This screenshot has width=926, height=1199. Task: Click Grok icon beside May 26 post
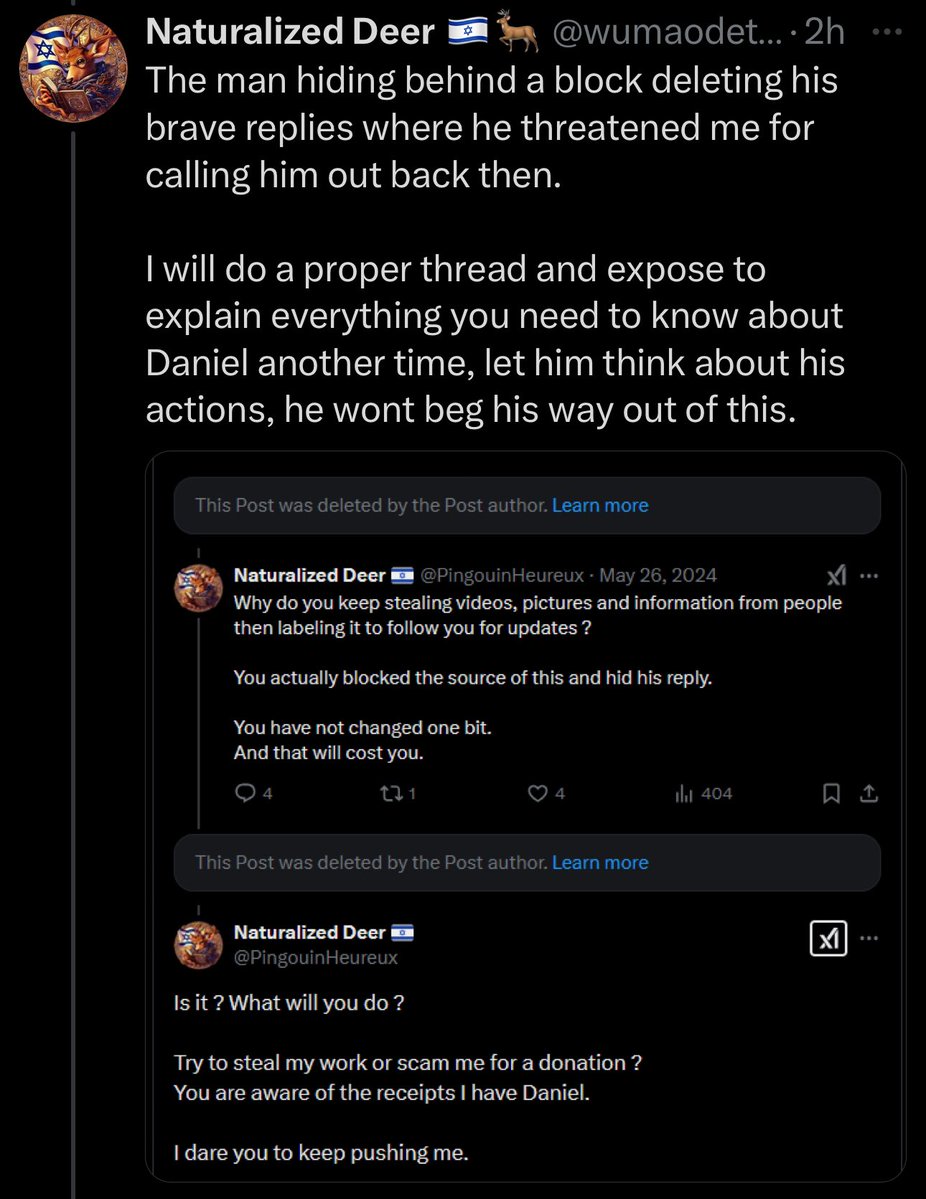coord(836,575)
